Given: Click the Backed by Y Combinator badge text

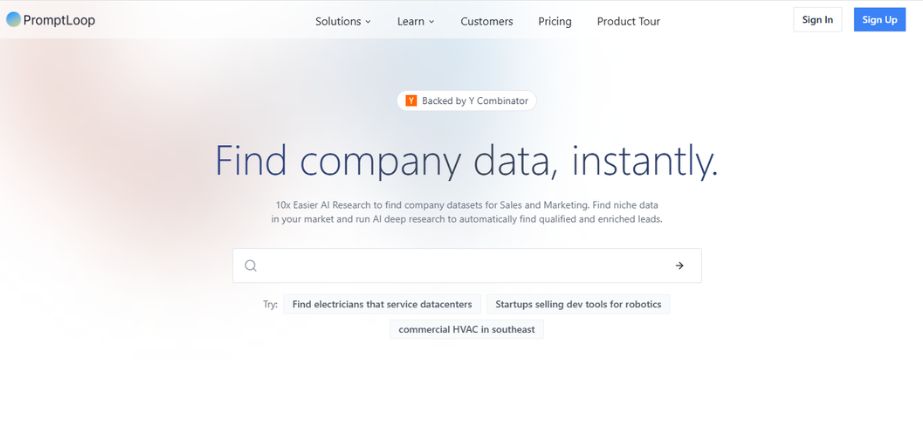Looking at the screenshot, I should [475, 101].
